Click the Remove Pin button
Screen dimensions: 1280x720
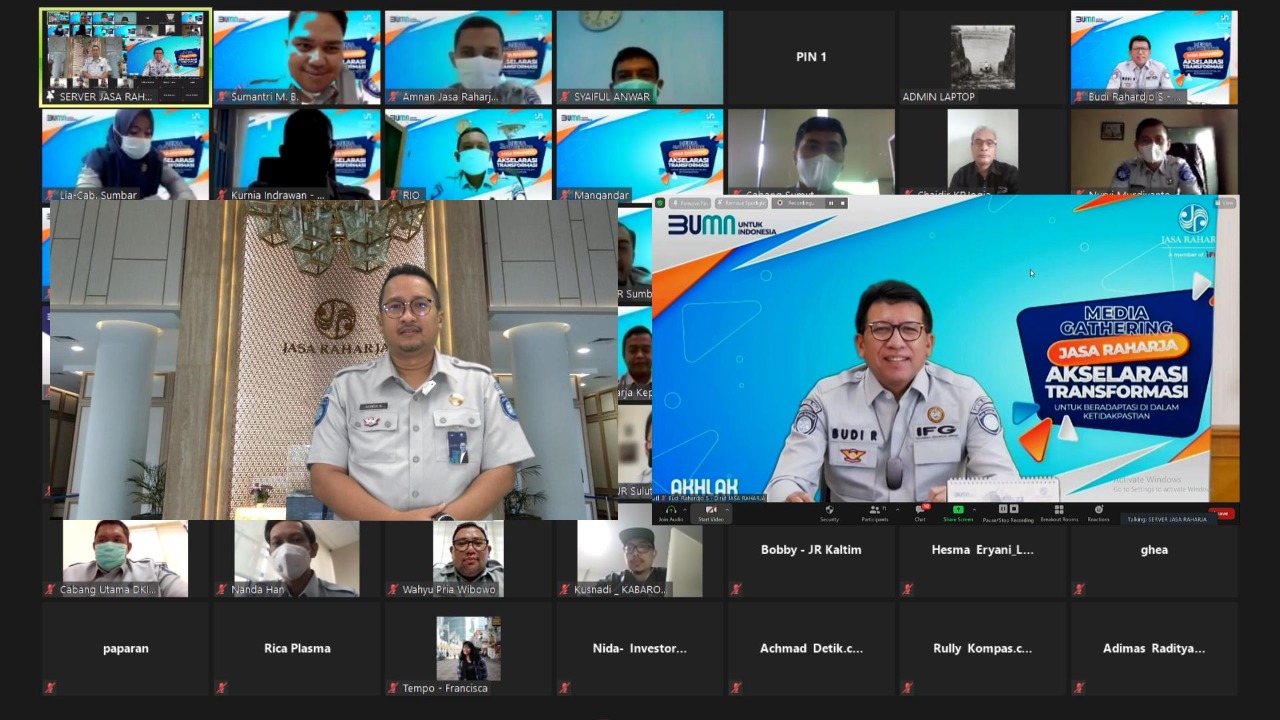click(688, 203)
